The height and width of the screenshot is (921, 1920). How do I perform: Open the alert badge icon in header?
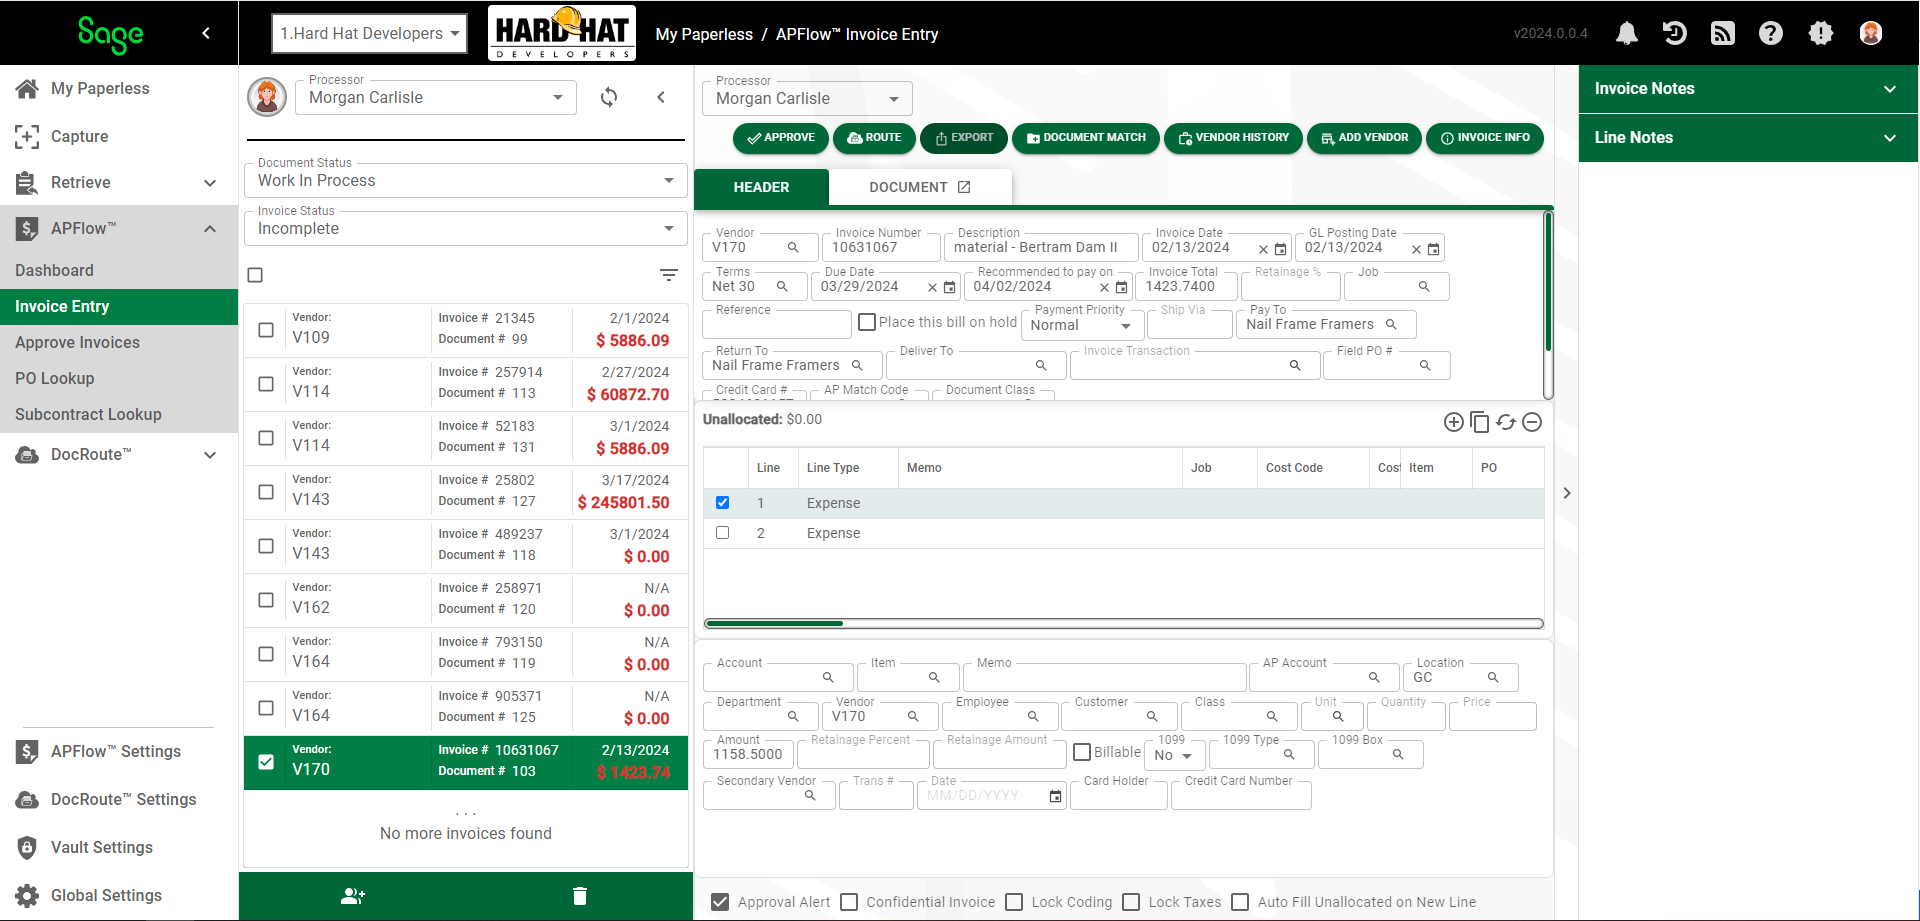1821,33
